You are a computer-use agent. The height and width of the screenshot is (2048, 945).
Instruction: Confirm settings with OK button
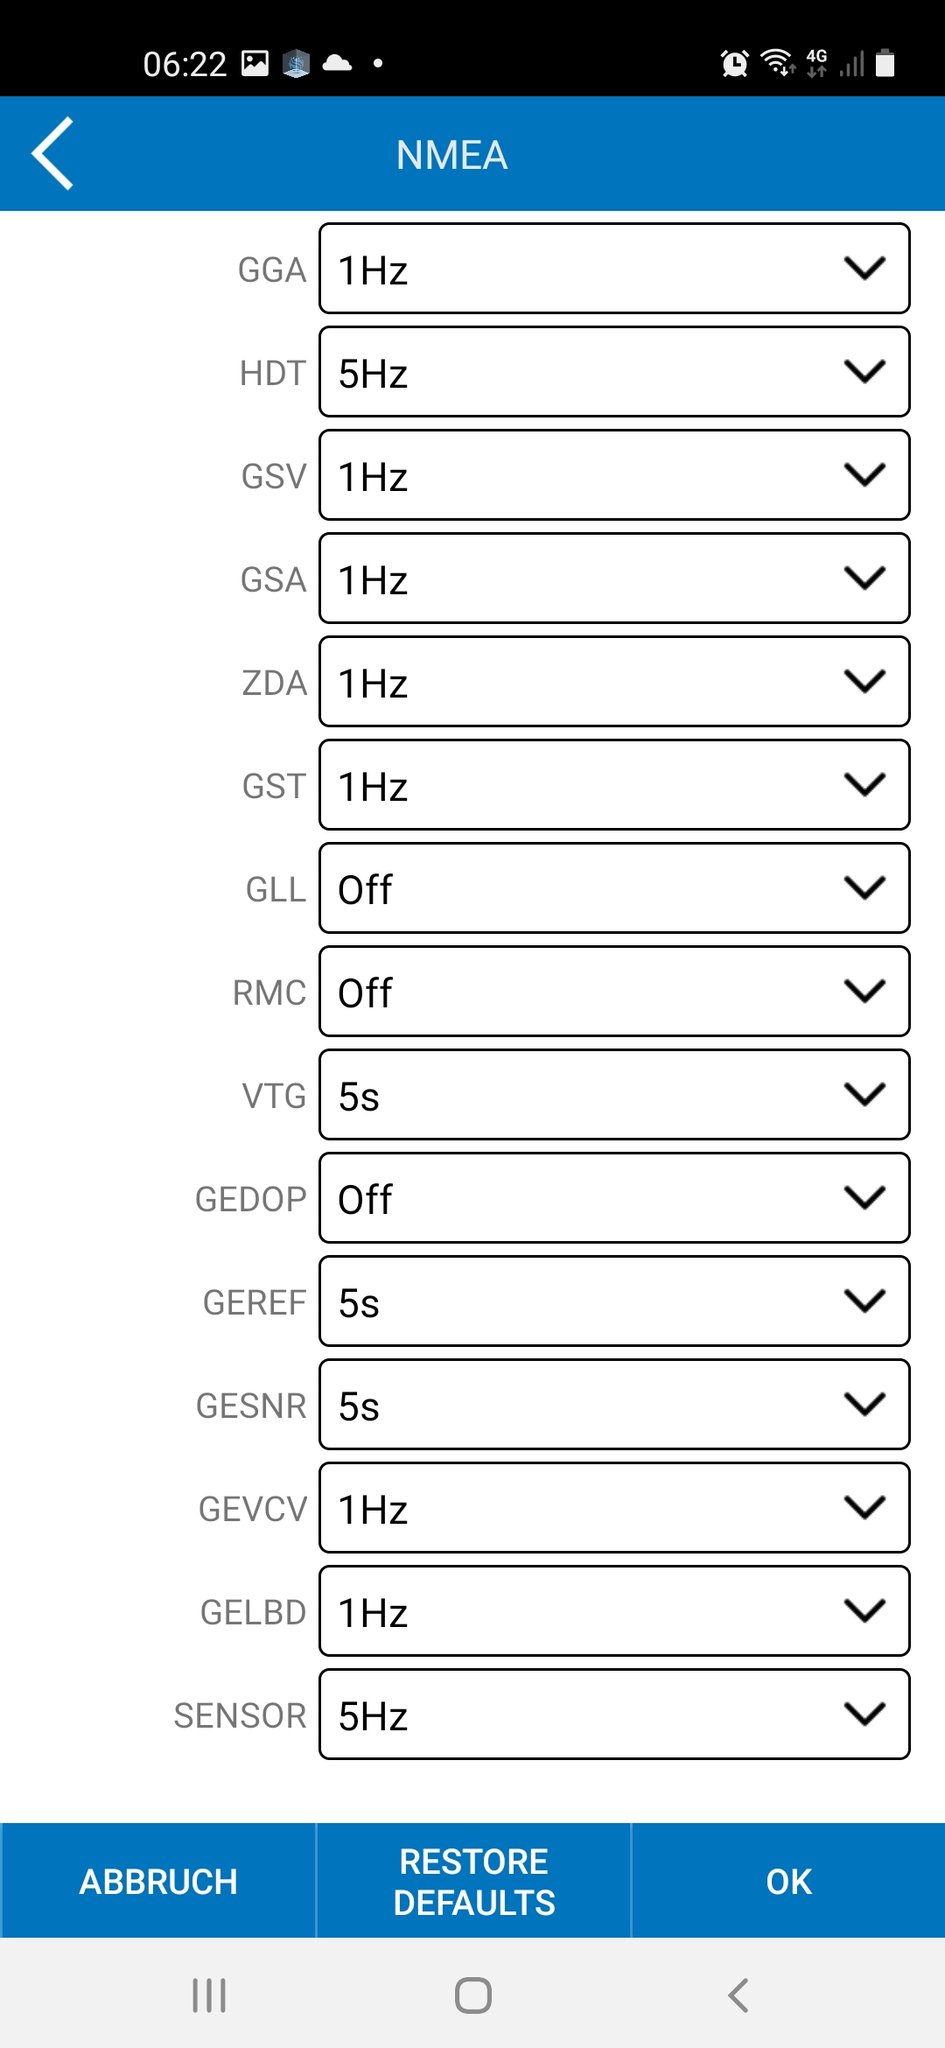[788, 1881]
